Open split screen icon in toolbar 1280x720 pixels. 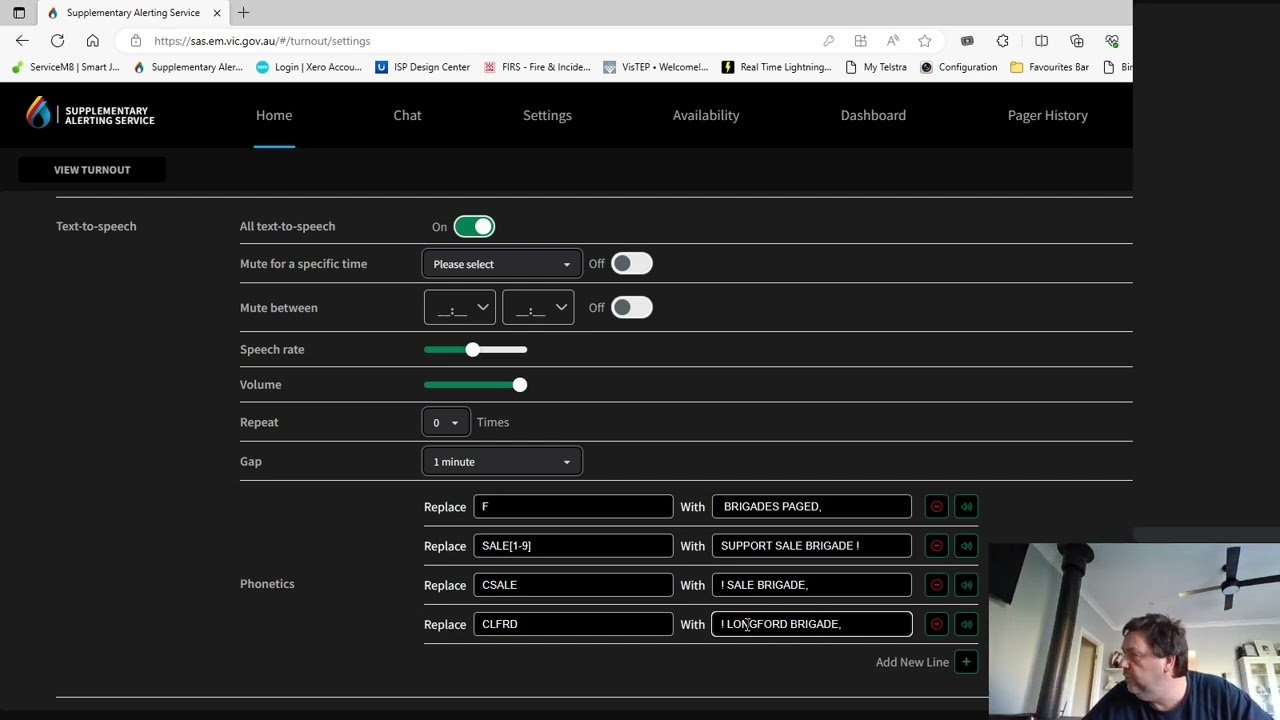(1041, 41)
